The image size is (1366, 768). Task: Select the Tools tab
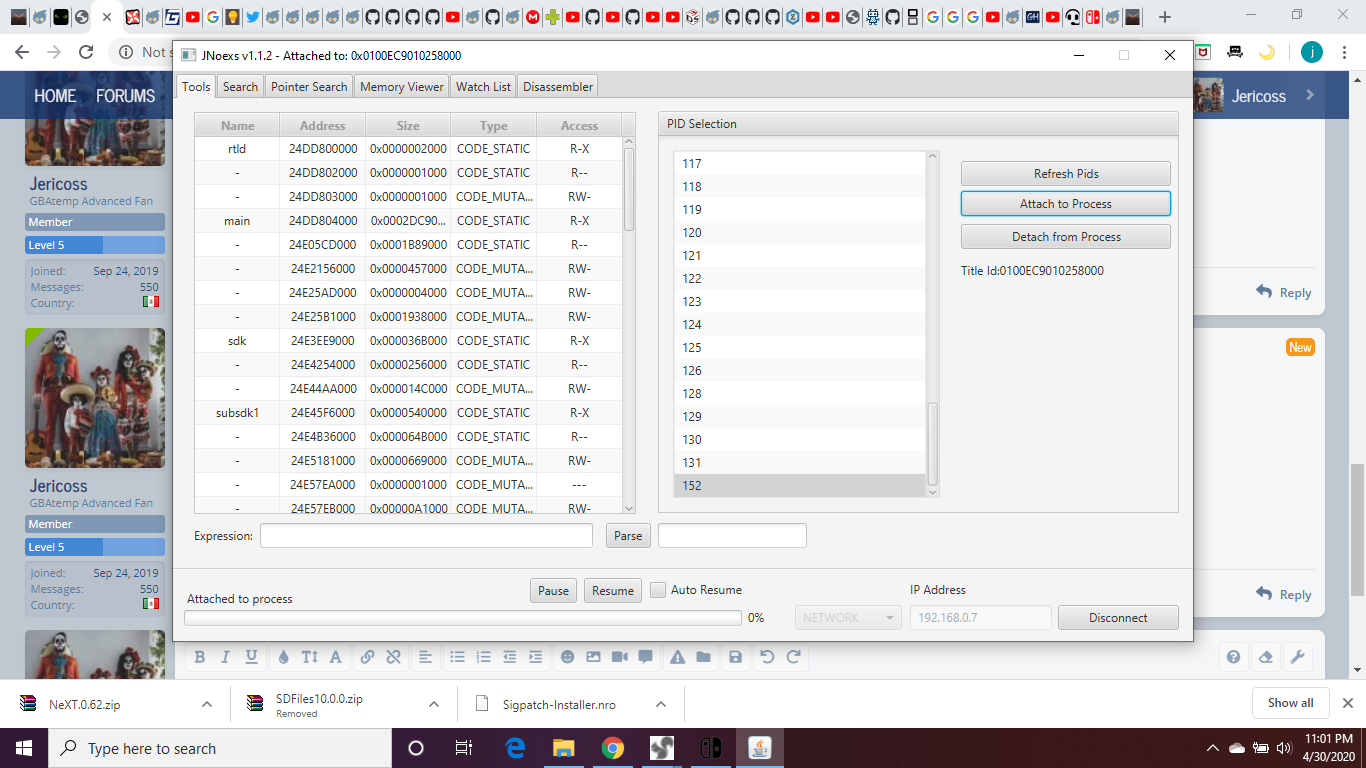coord(196,87)
